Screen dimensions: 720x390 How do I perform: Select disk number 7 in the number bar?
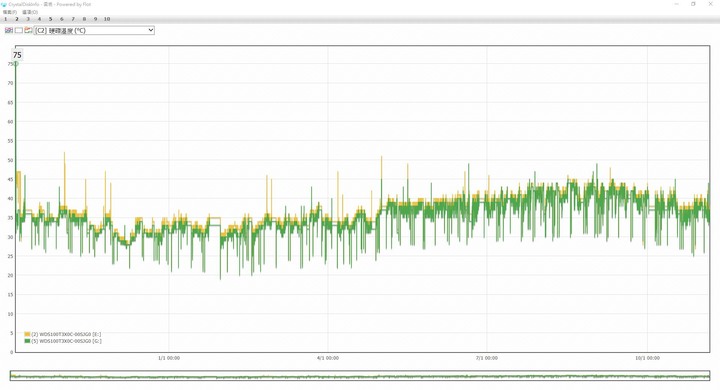pos(73,19)
